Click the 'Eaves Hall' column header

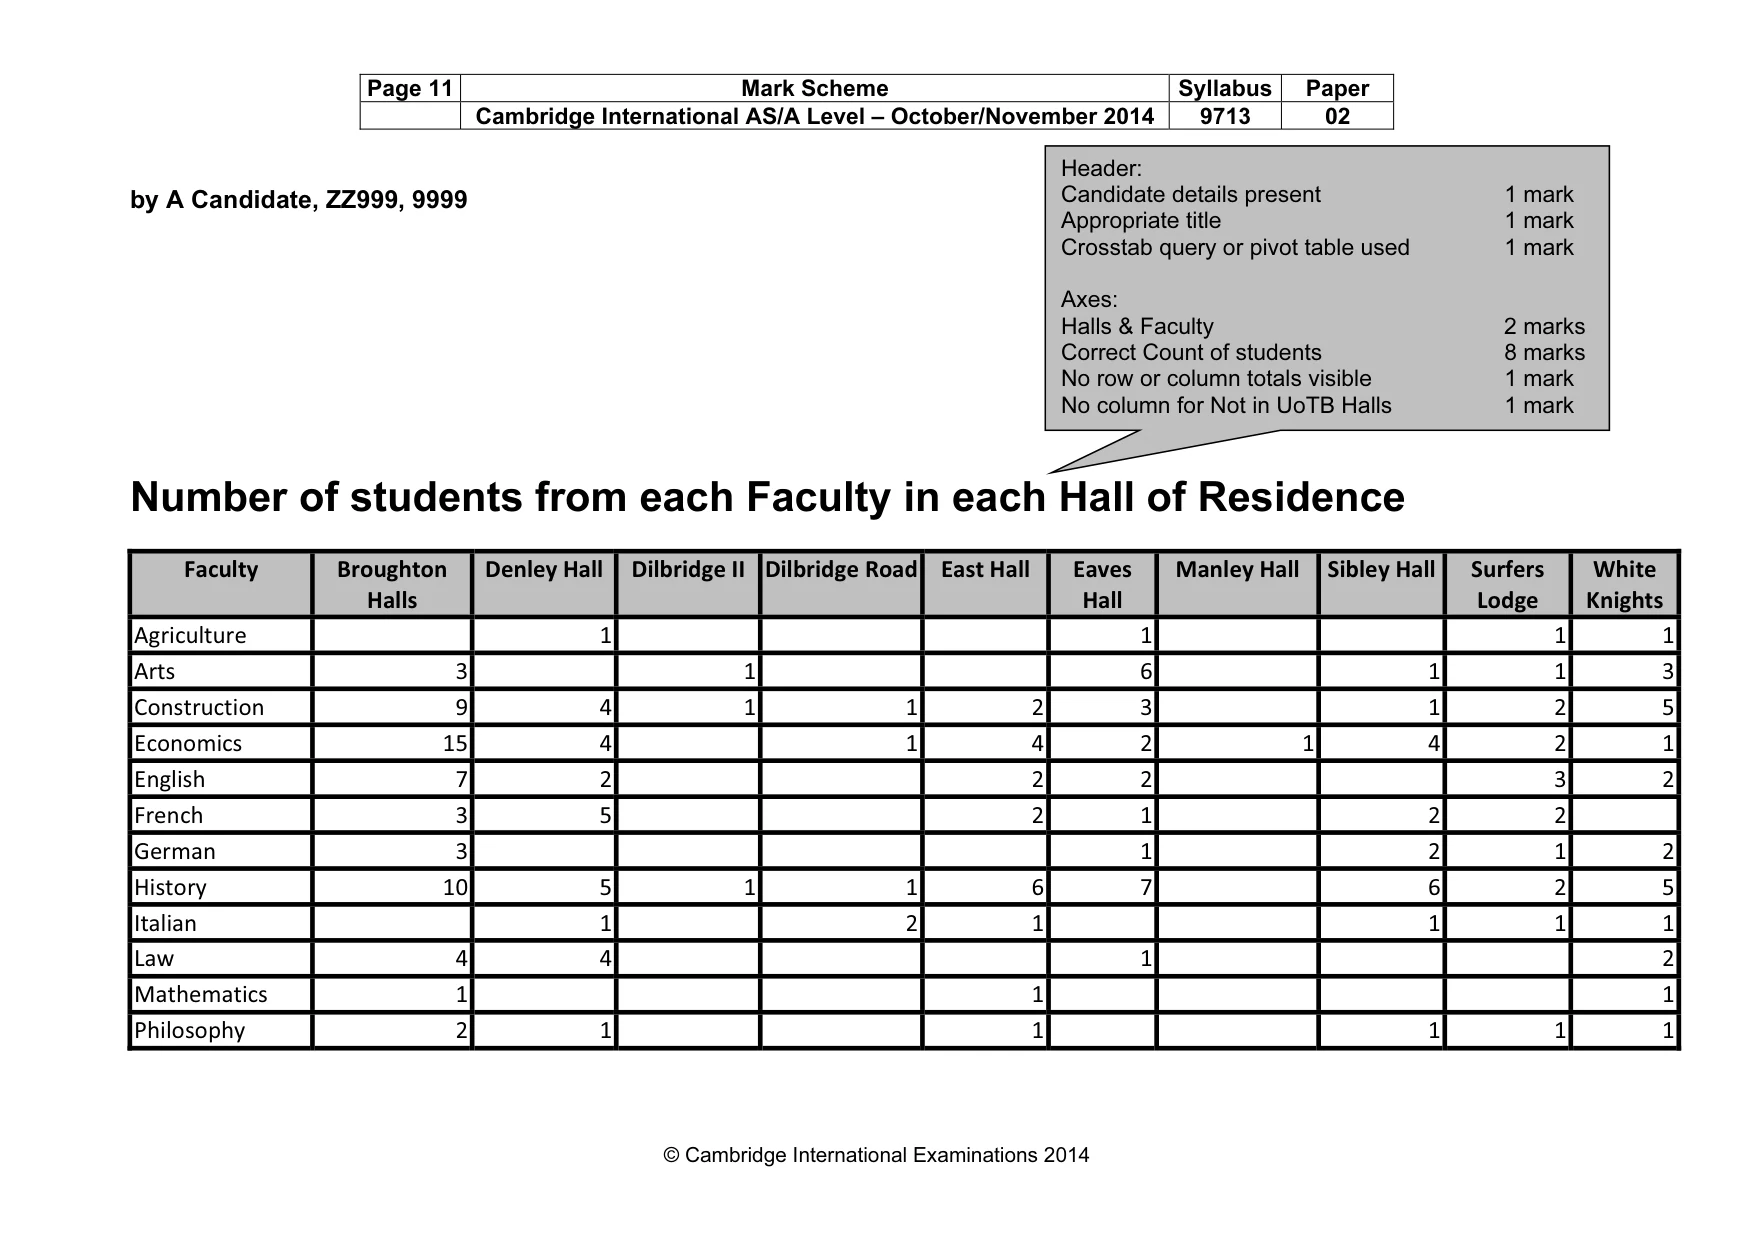[x=1102, y=584]
